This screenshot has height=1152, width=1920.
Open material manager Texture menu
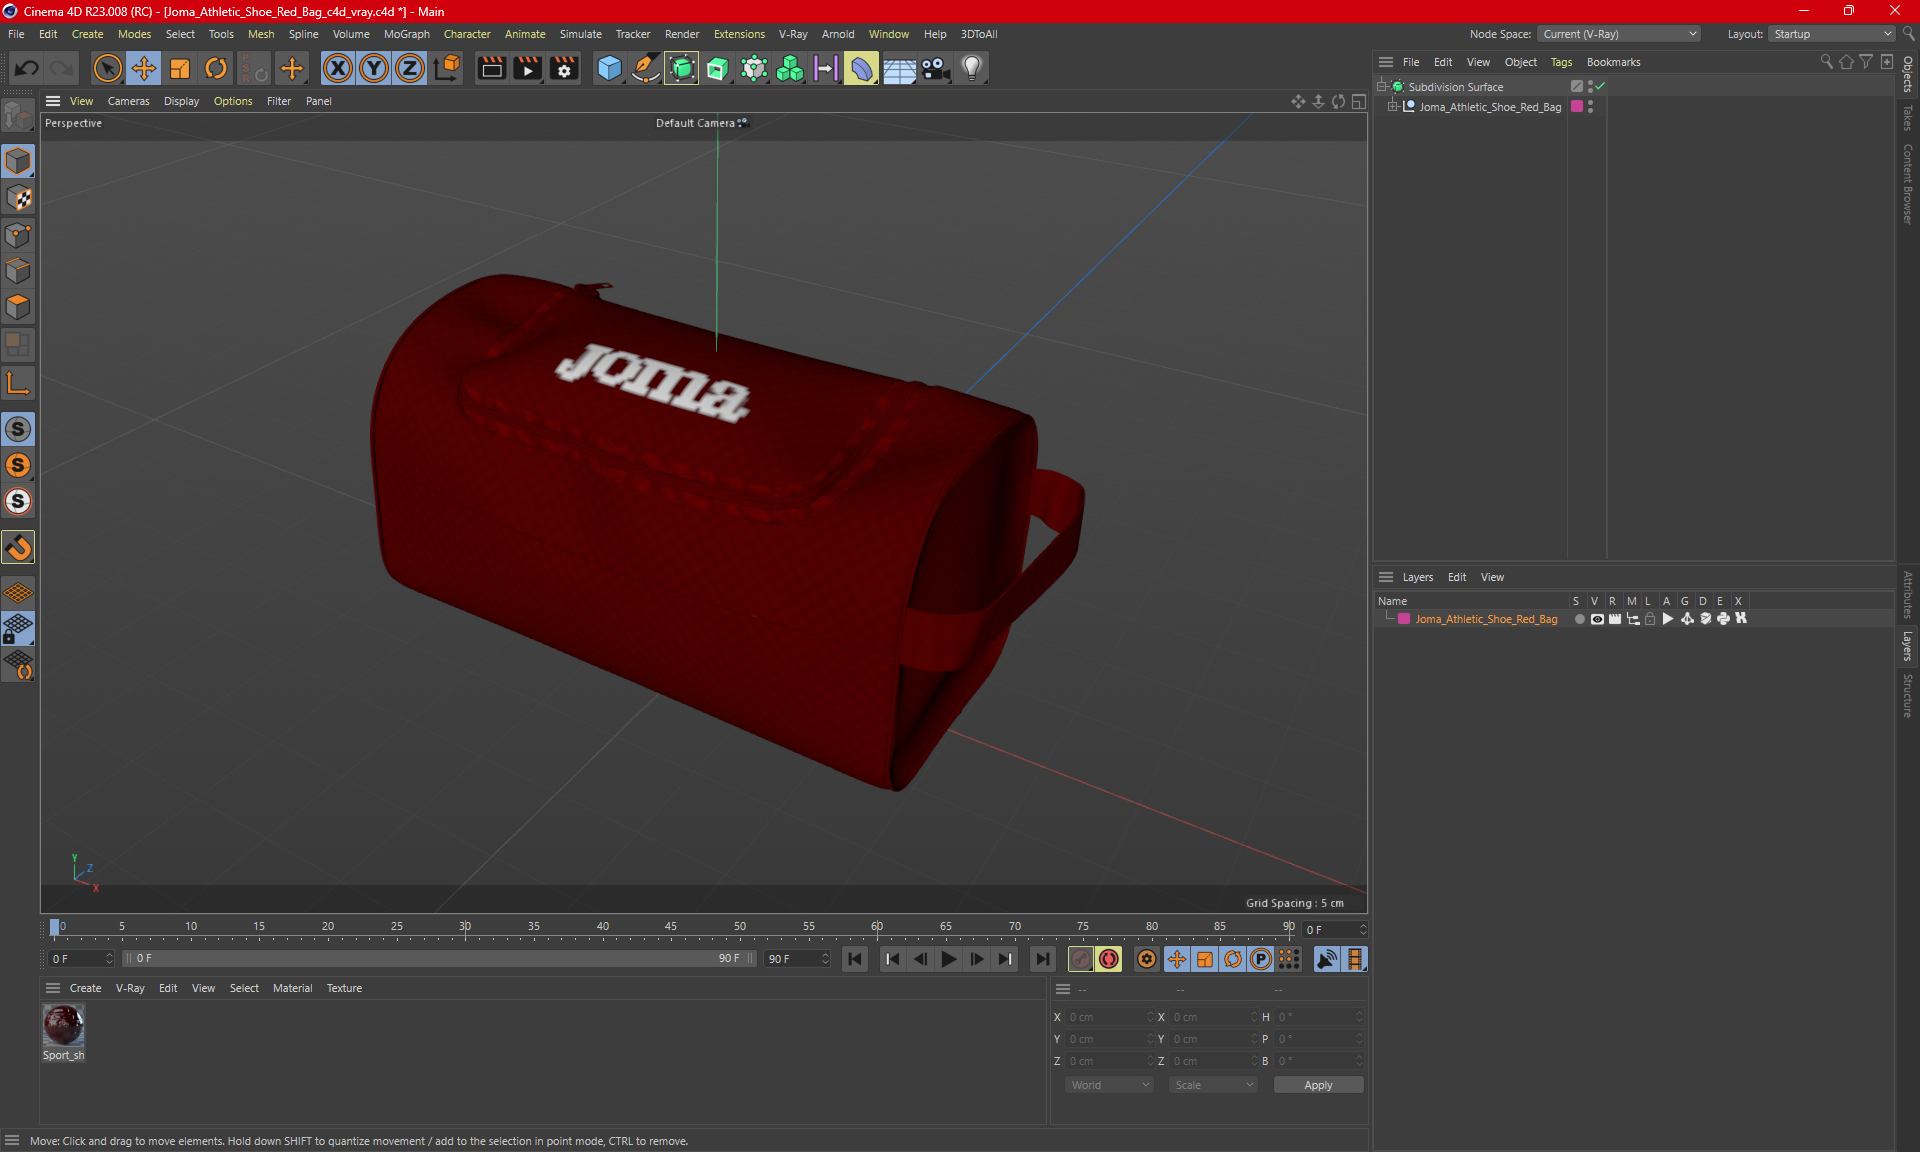point(344,988)
